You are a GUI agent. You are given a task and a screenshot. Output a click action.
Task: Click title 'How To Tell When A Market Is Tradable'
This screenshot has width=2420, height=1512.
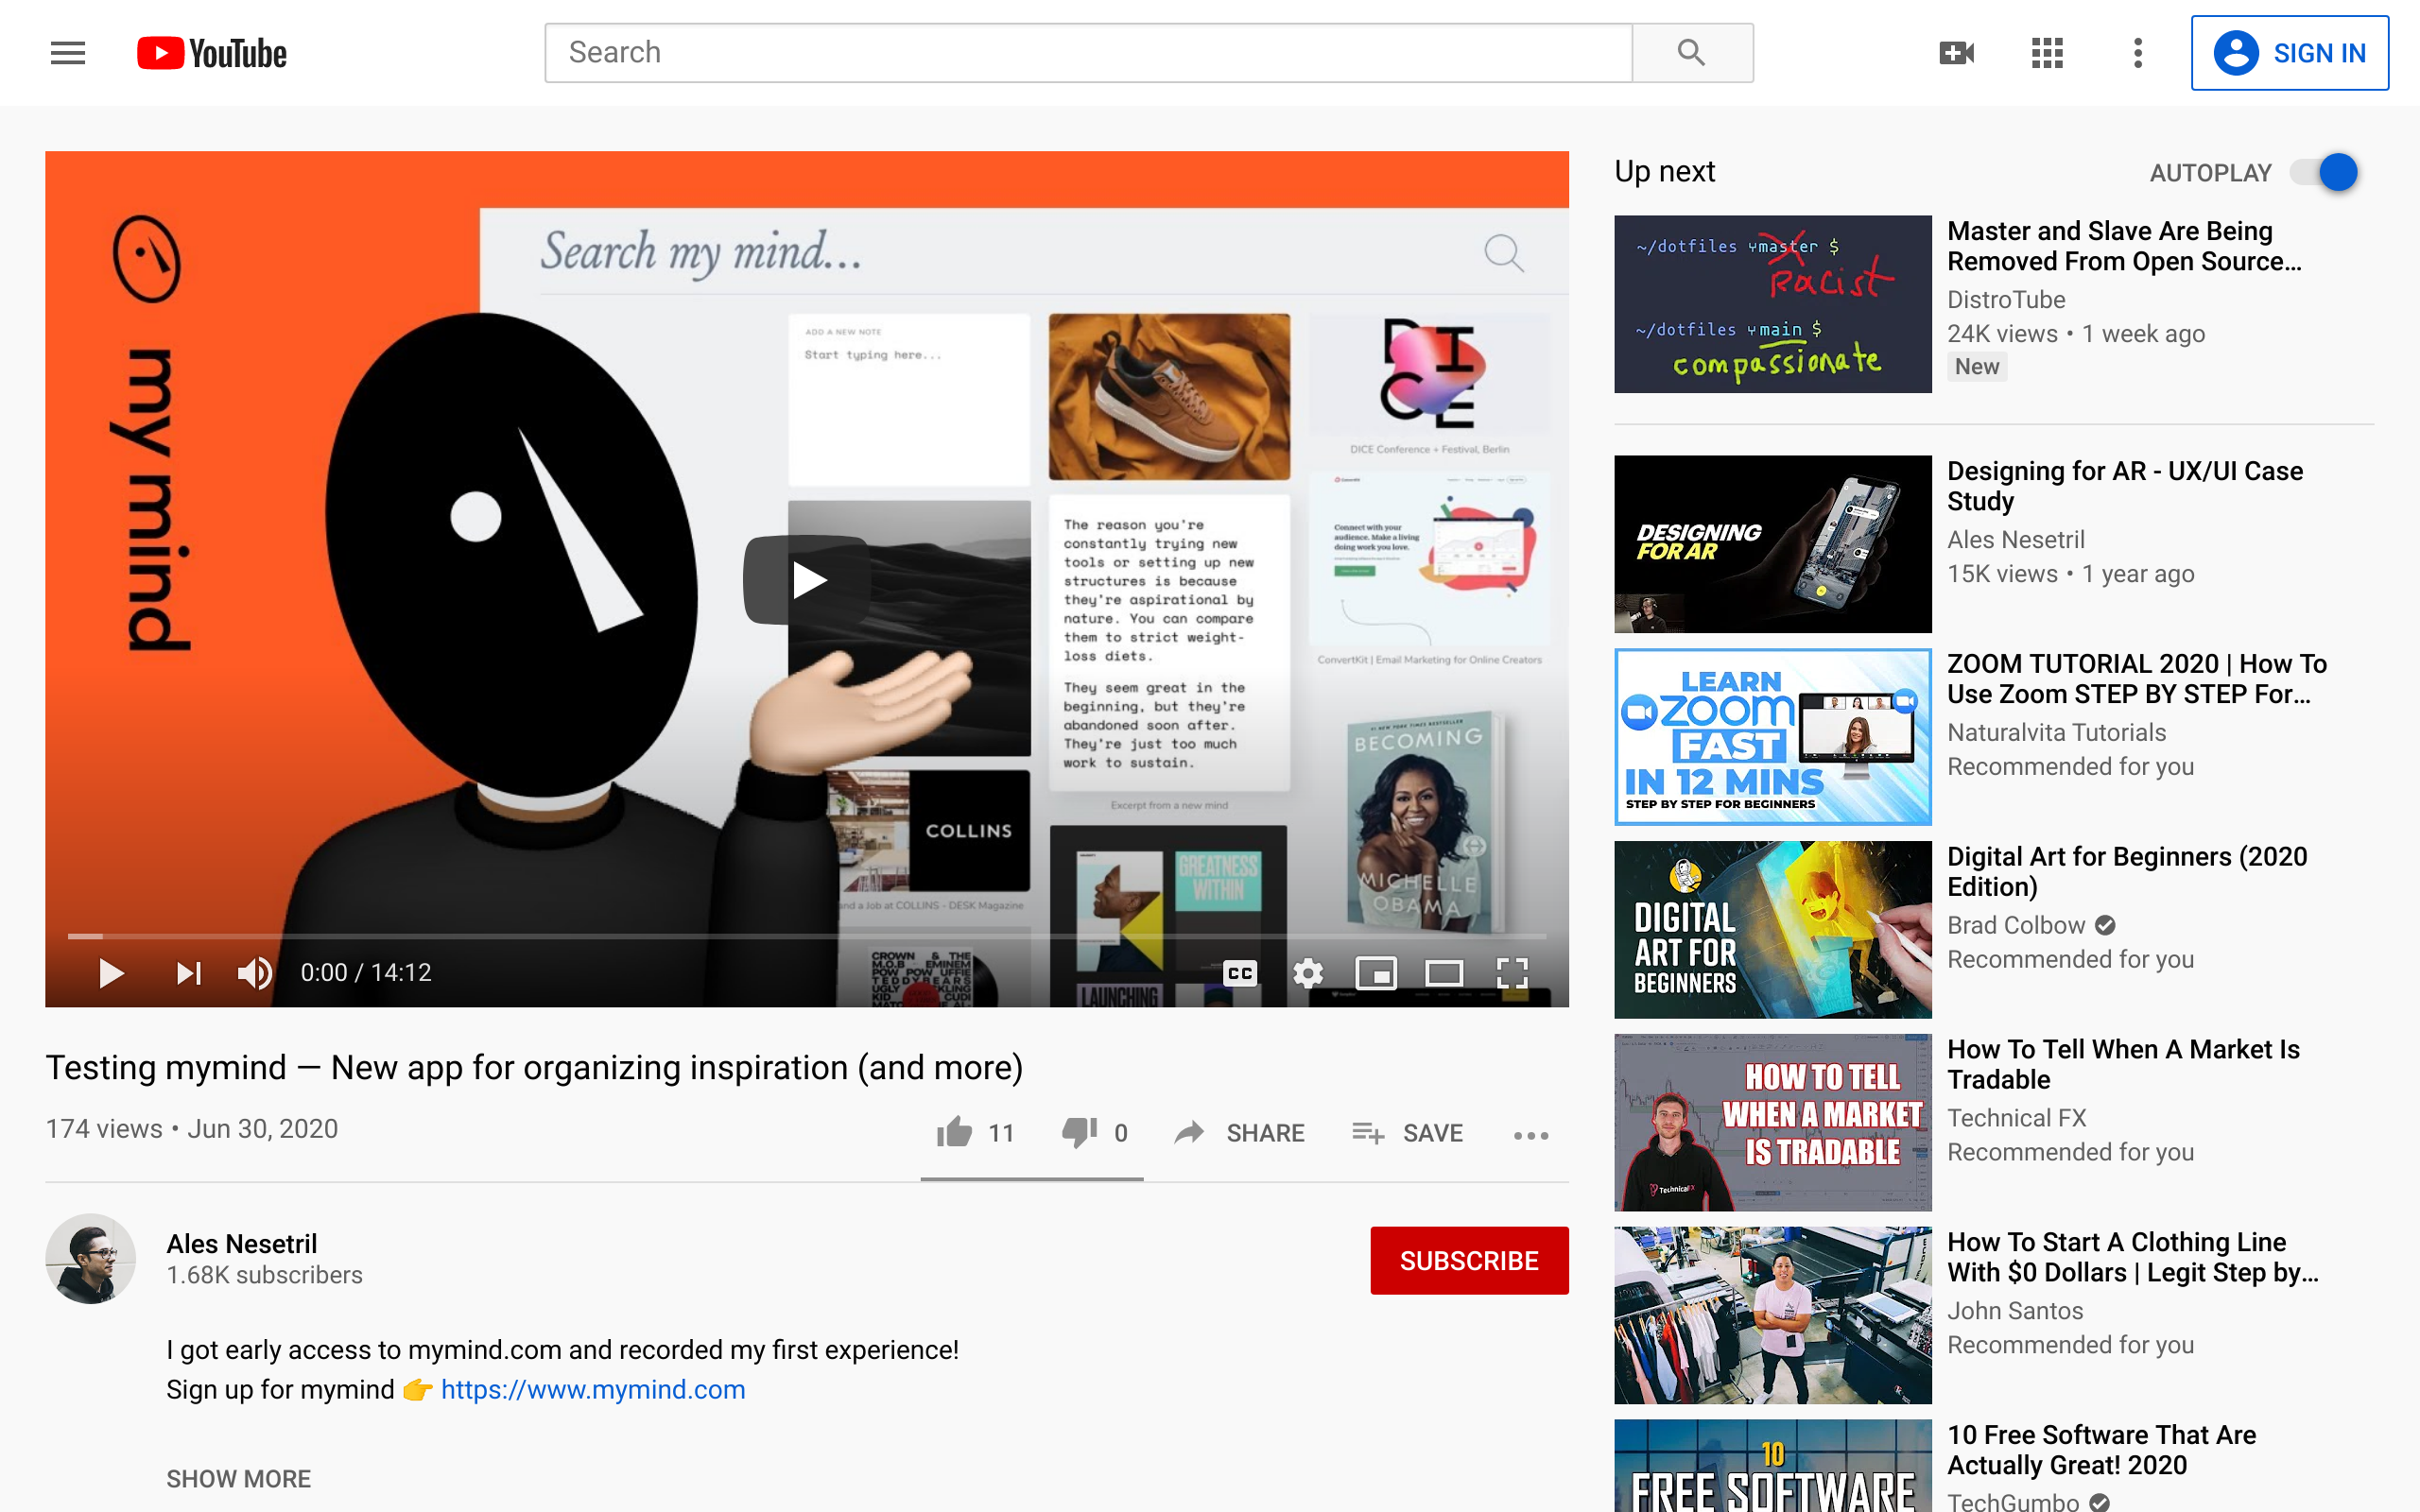click(x=2123, y=1065)
